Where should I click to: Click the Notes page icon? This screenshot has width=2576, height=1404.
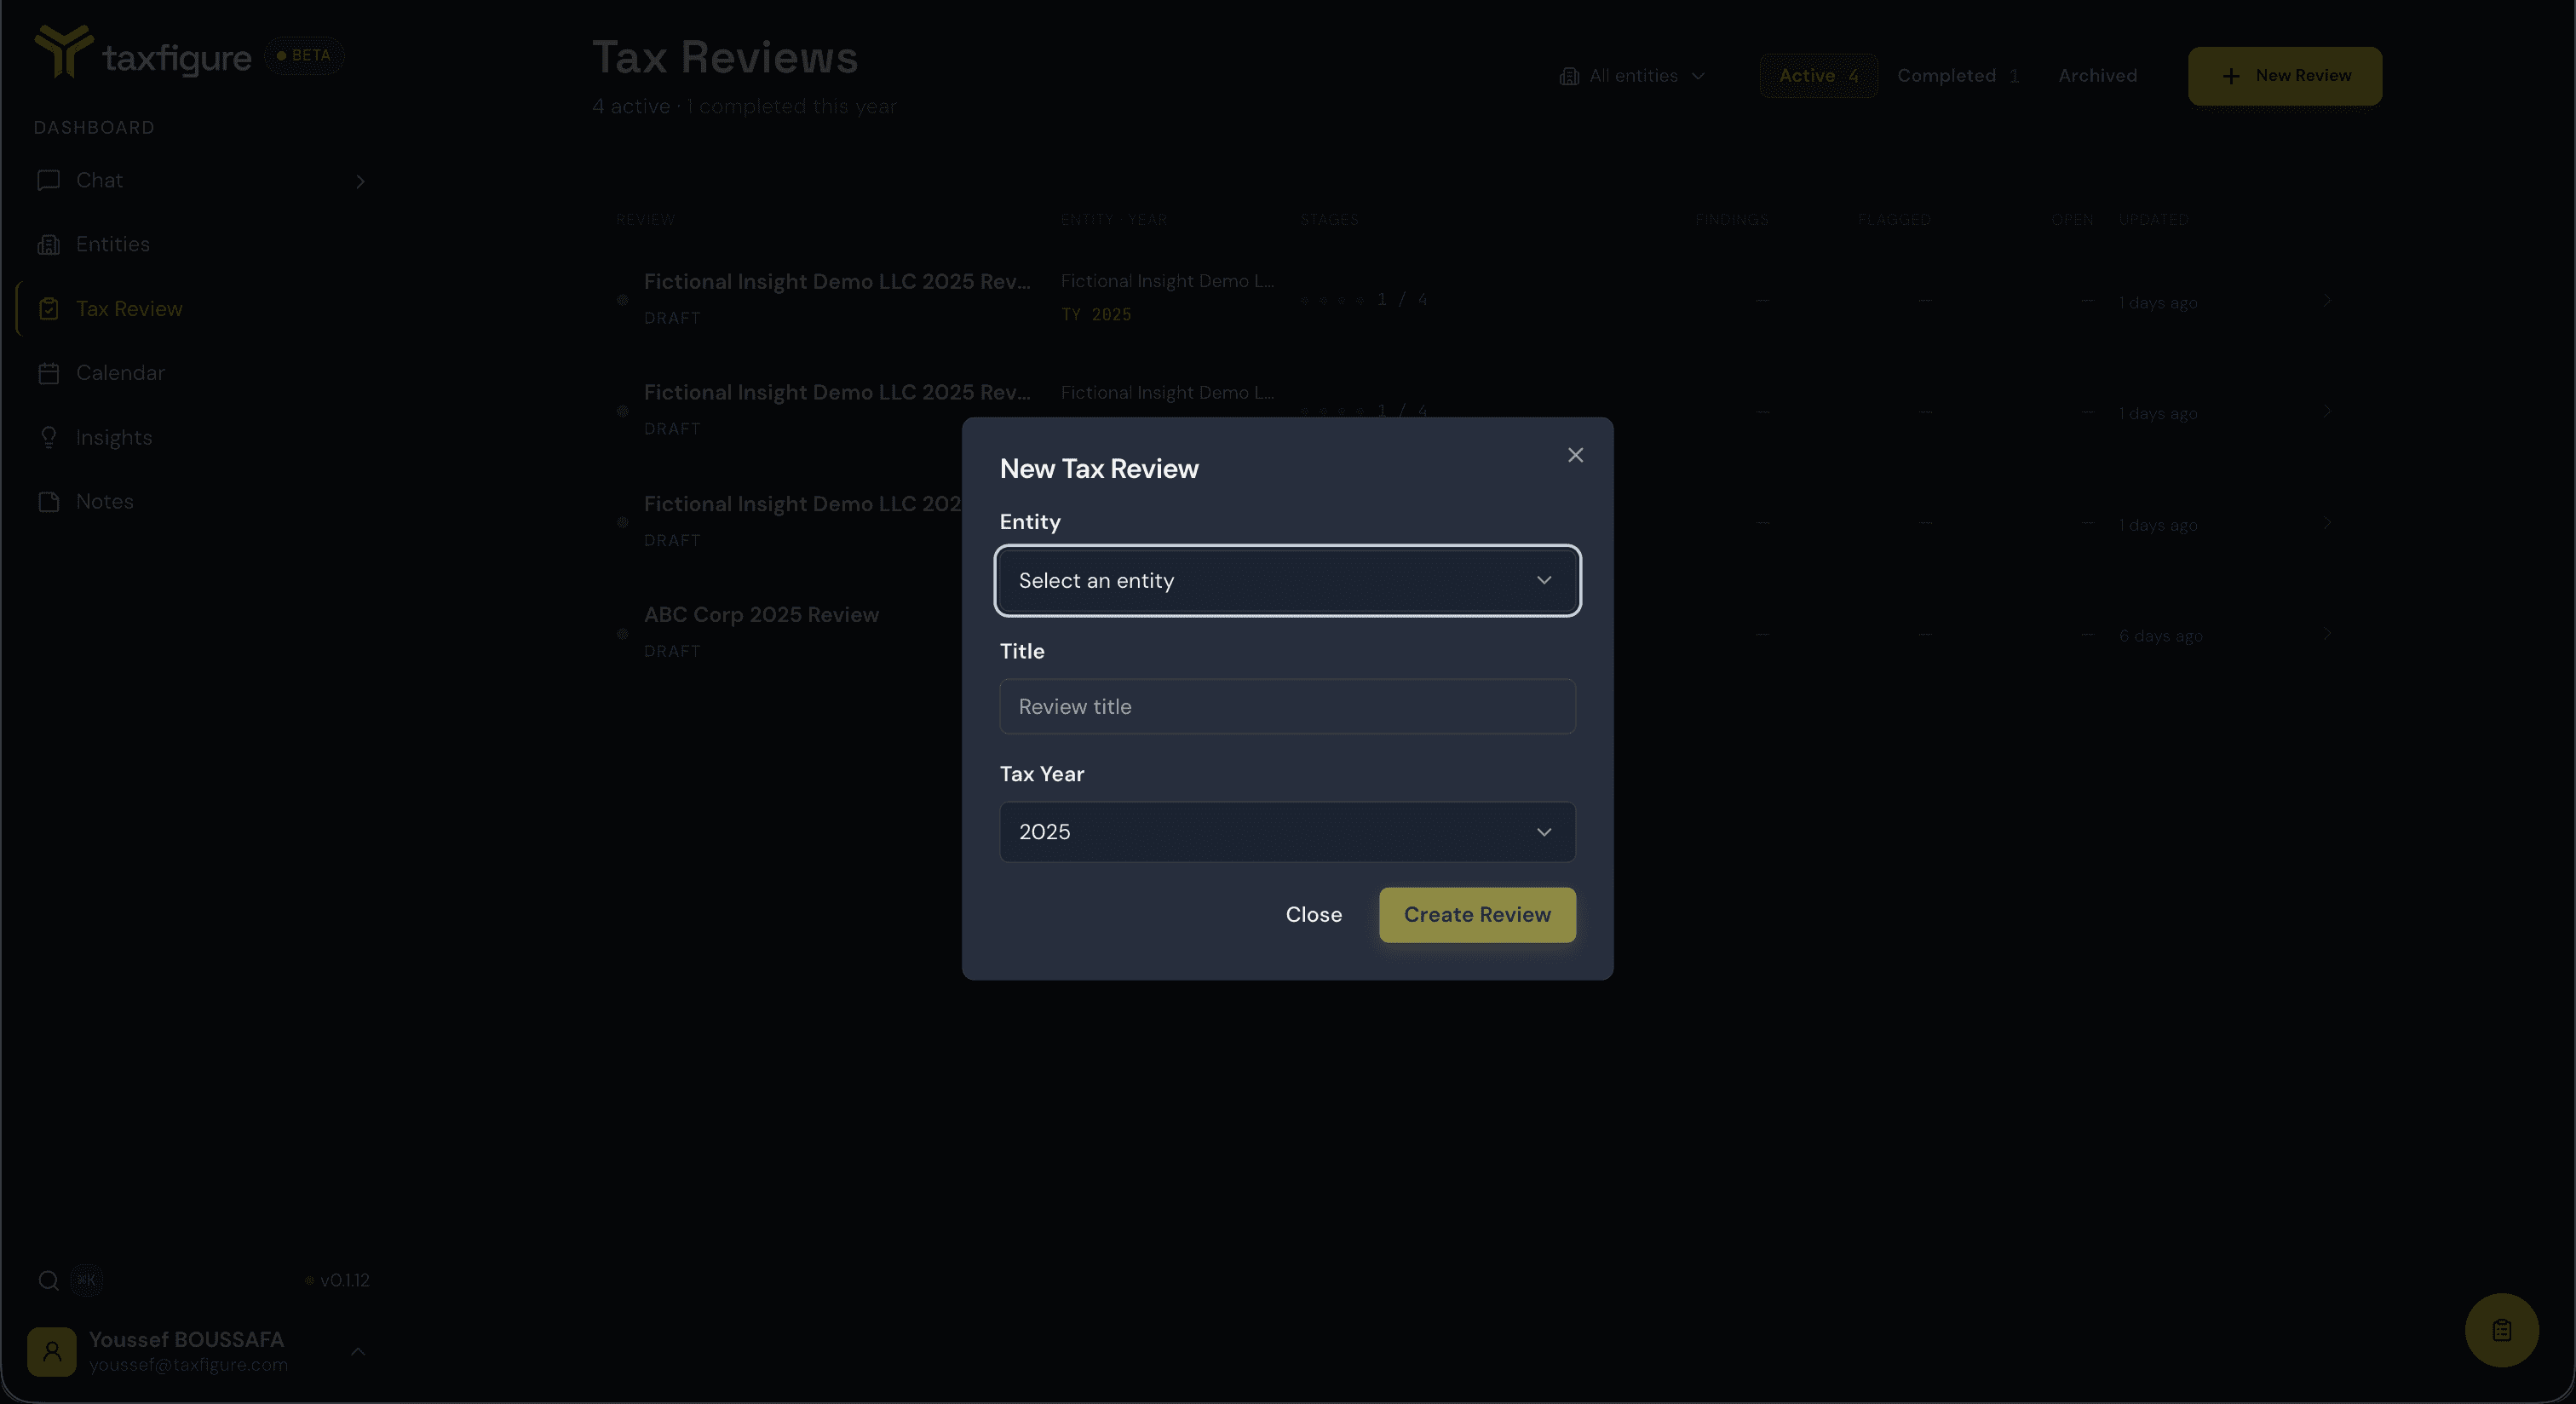[48, 501]
